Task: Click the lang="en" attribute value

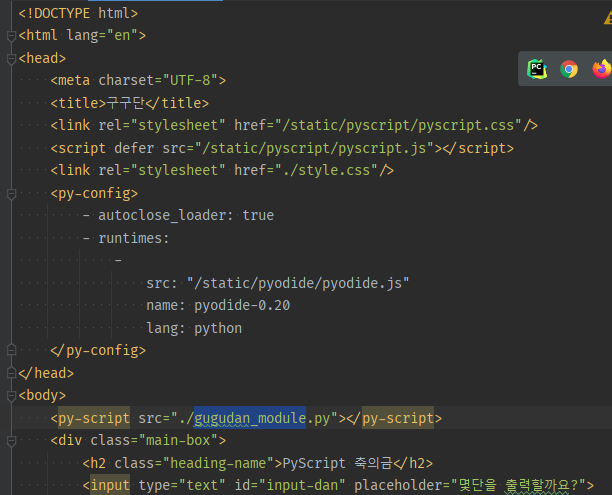Action: tap(122, 36)
